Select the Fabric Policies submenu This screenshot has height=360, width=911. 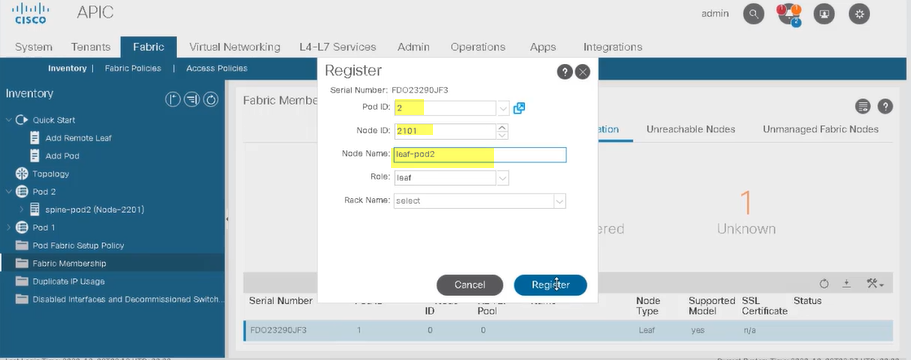pyautogui.click(x=133, y=68)
